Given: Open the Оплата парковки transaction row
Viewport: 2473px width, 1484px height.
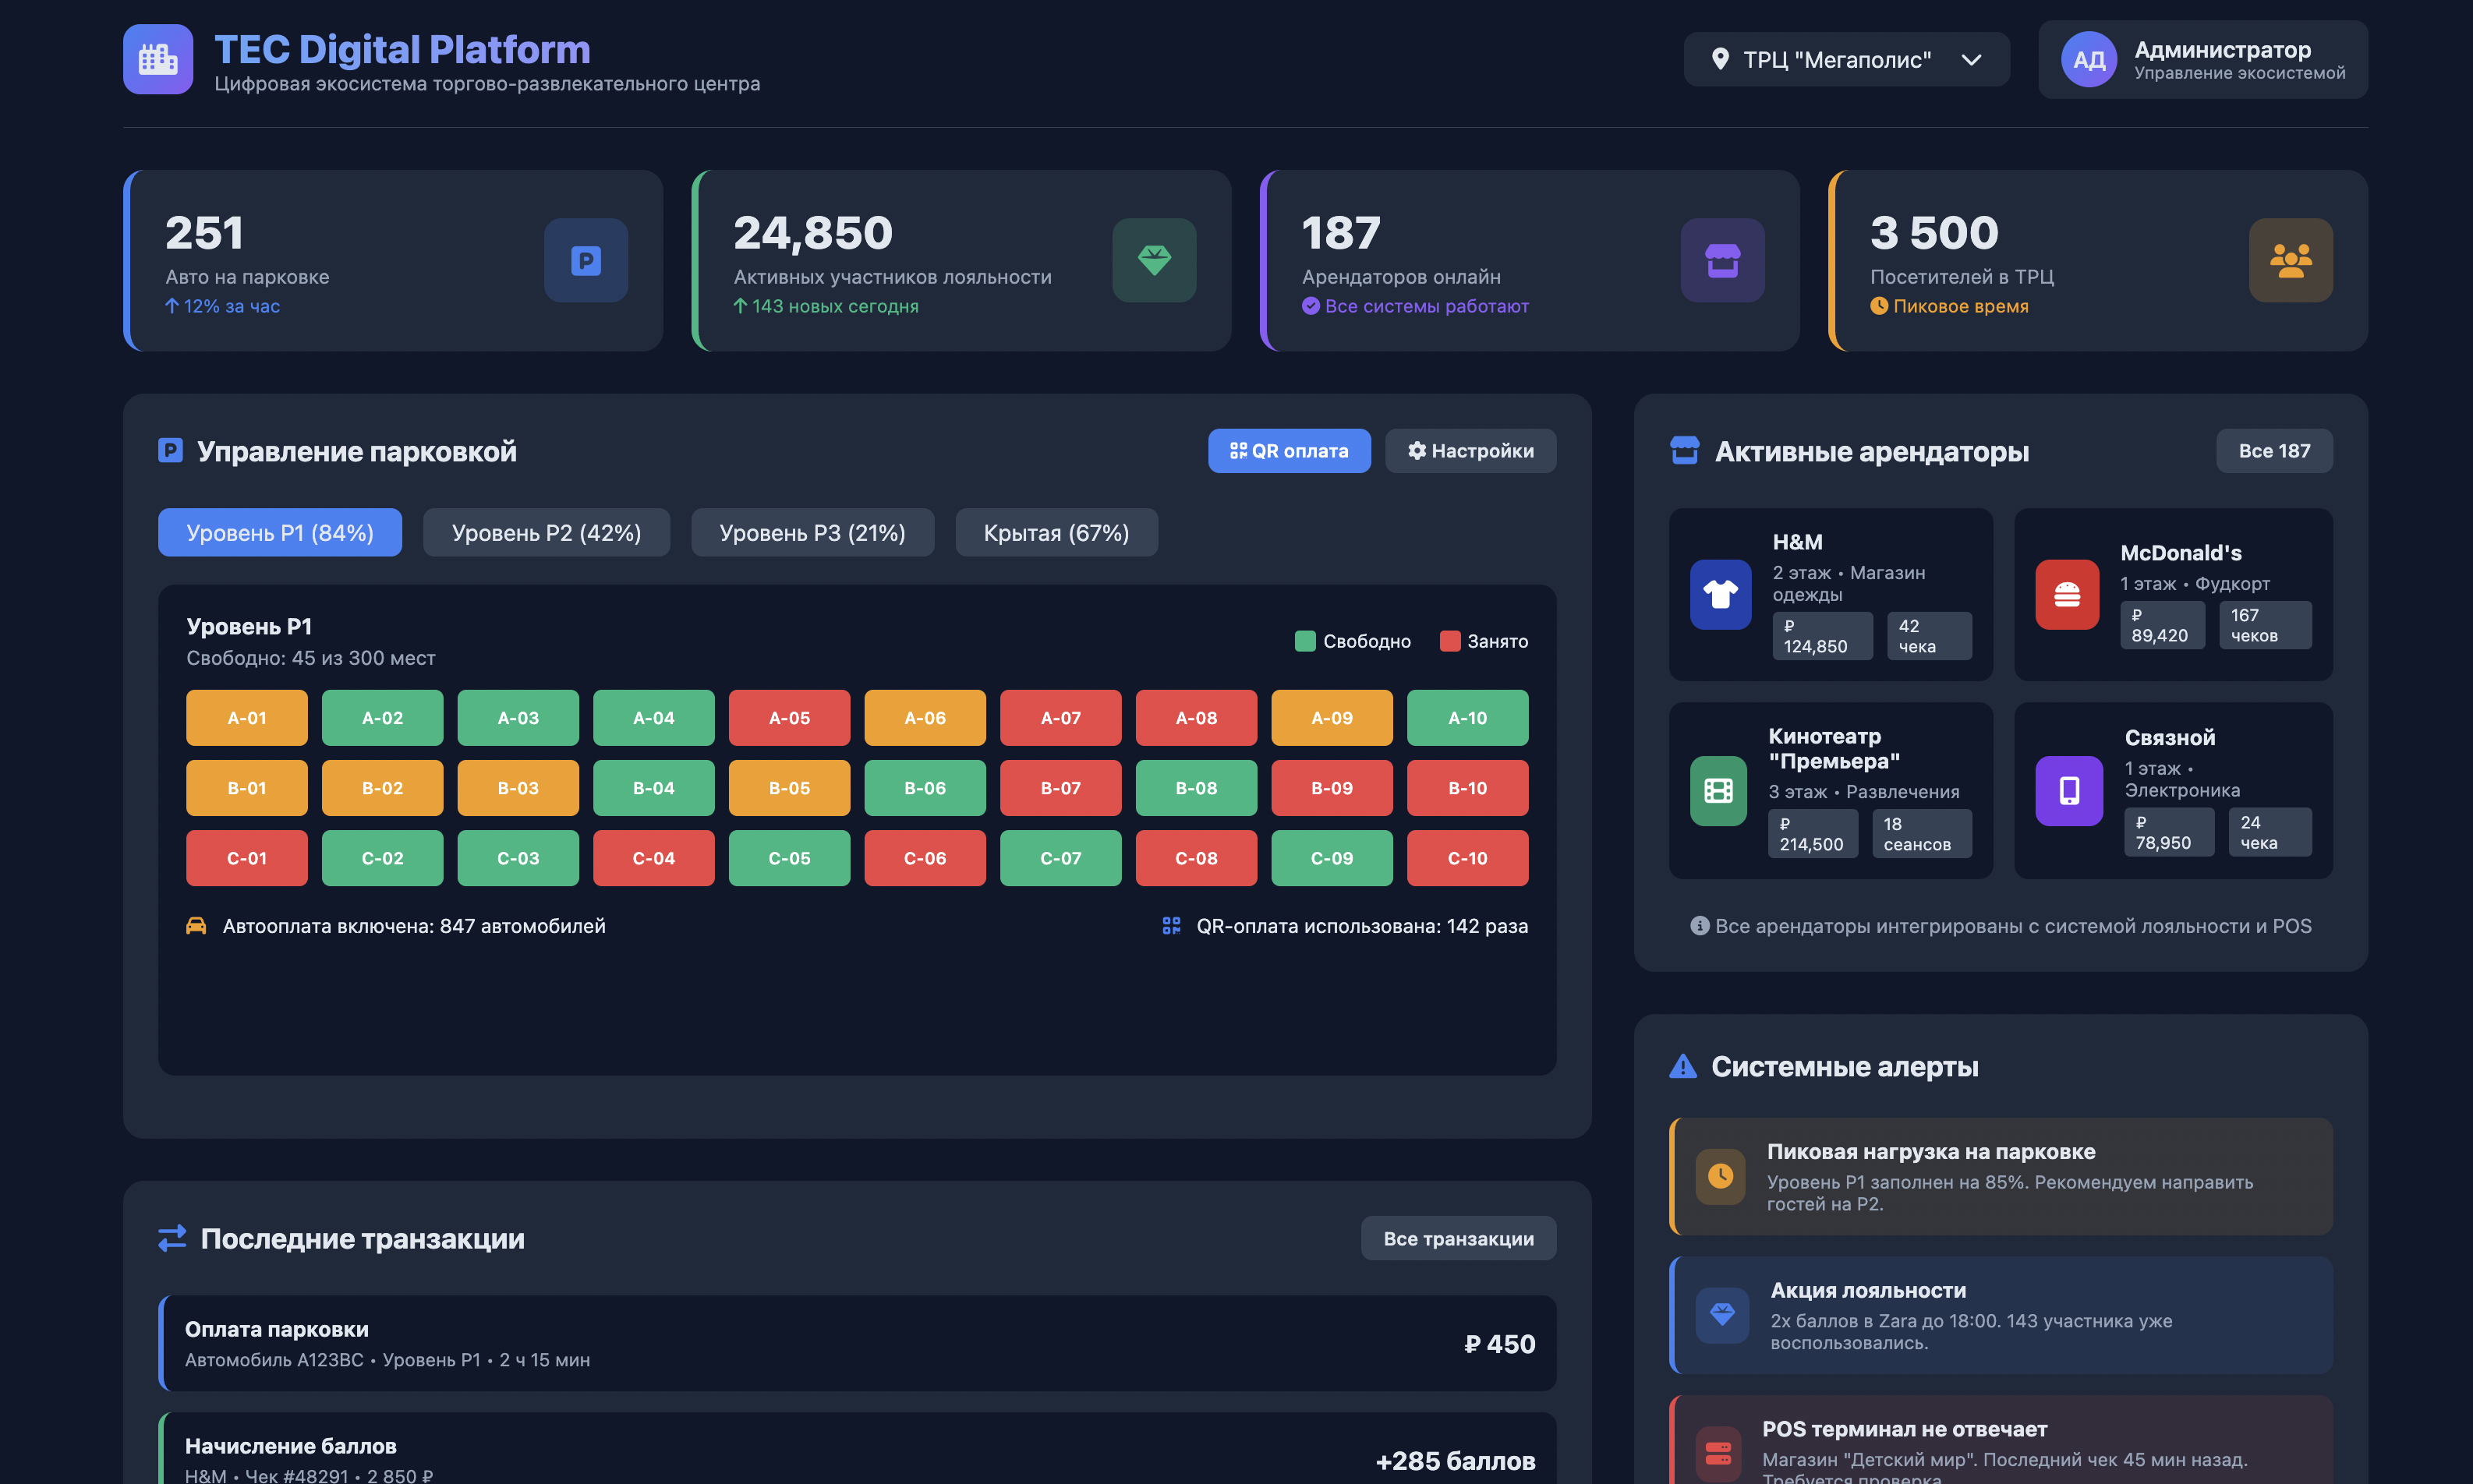Looking at the screenshot, I should (857, 1343).
